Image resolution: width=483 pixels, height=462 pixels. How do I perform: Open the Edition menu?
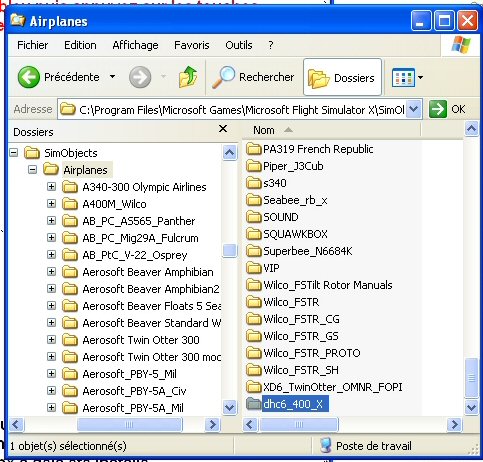pyautogui.click(x=80, y=45)
